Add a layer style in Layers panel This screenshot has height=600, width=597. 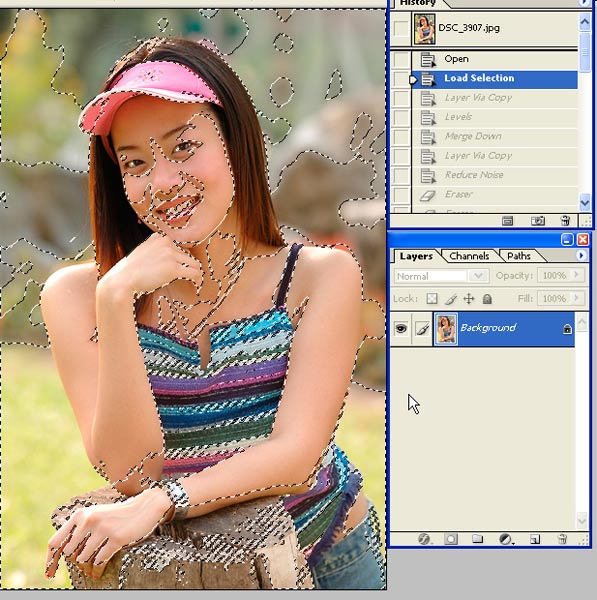pyautogui.click(x=424, y=539)
